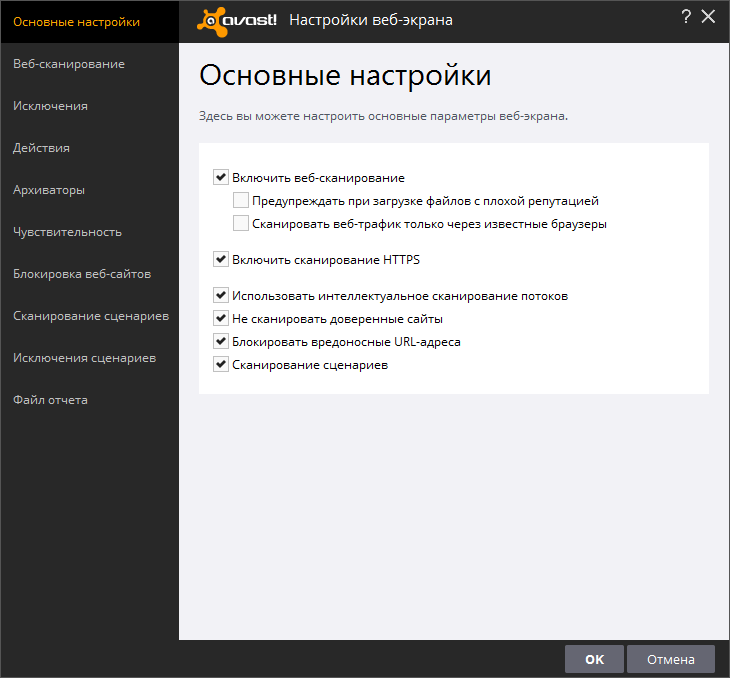Enable 'Предупреждать при загрузке файлов с плохой репутацией'
The image size is (730, 678).
pos(241,200)
